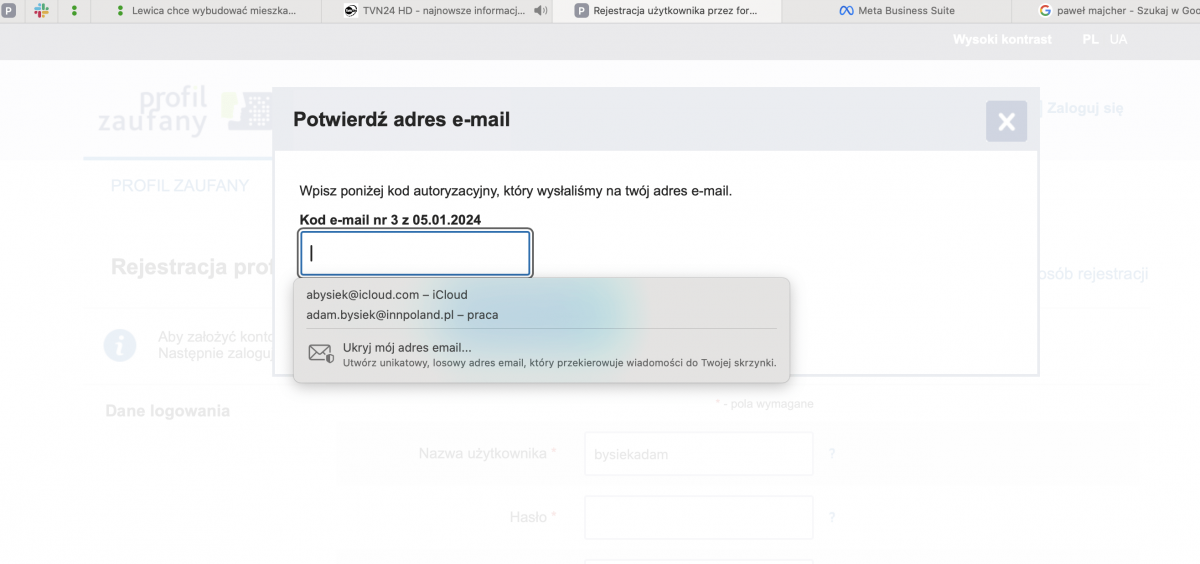This screenshot has width=1200, height=564.
Task: Click the Zaloguj się link
Action: coord(1085,108)
